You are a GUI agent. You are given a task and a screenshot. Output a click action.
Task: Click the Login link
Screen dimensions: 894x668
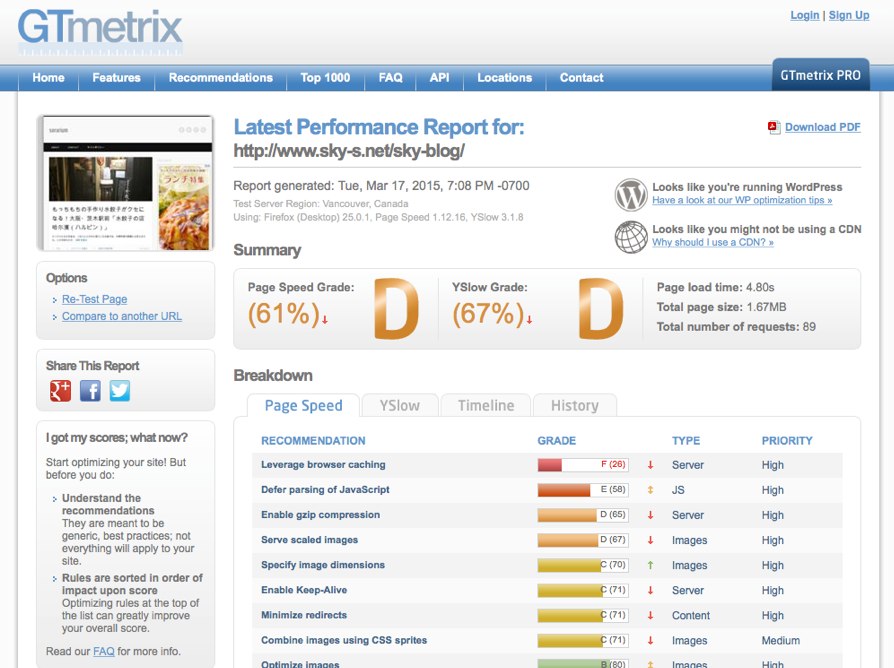pos(804,15)
